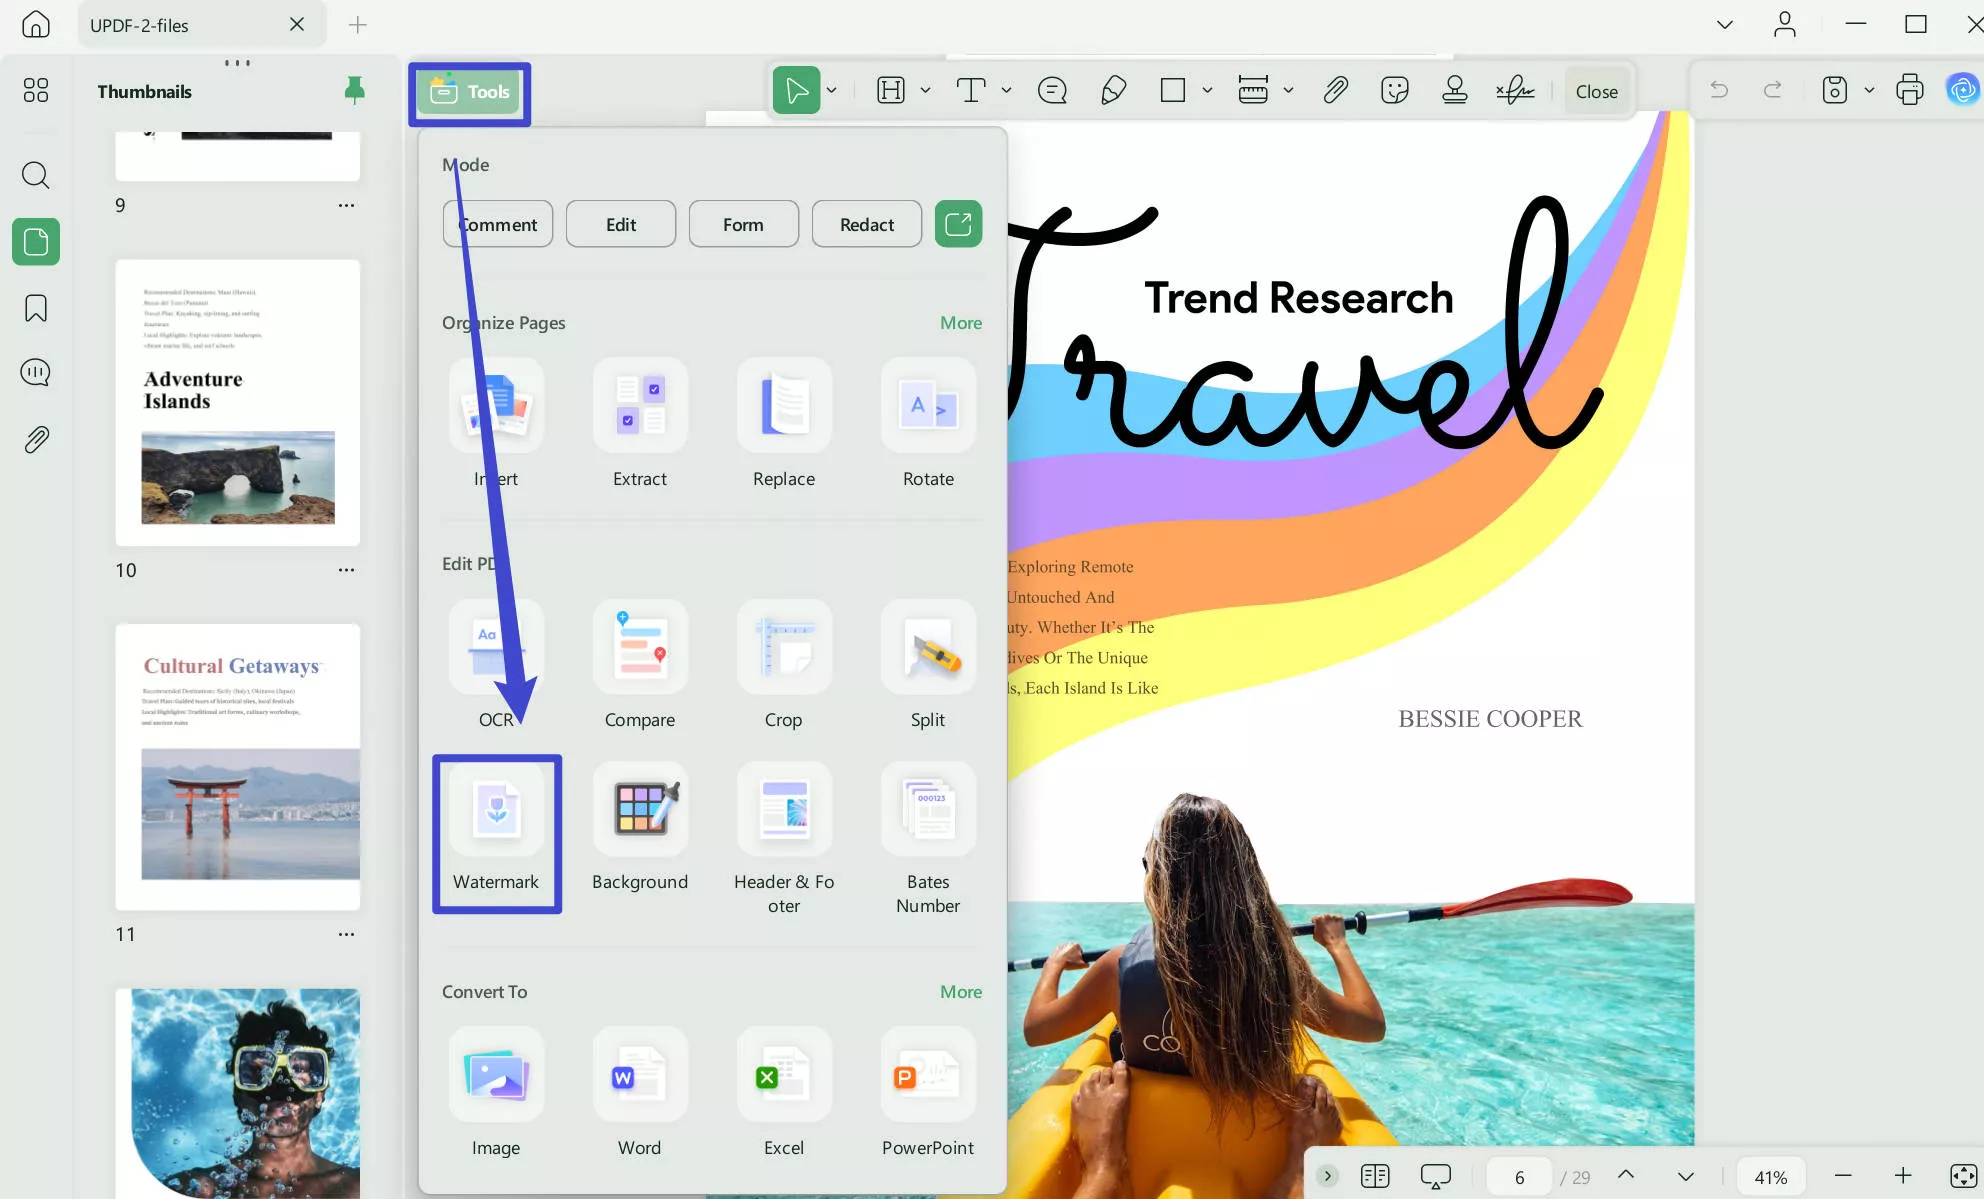Viewport: 1984px width, 1199px height.
Task: Convert PDF to Excel
Action: coord(784,1093)
